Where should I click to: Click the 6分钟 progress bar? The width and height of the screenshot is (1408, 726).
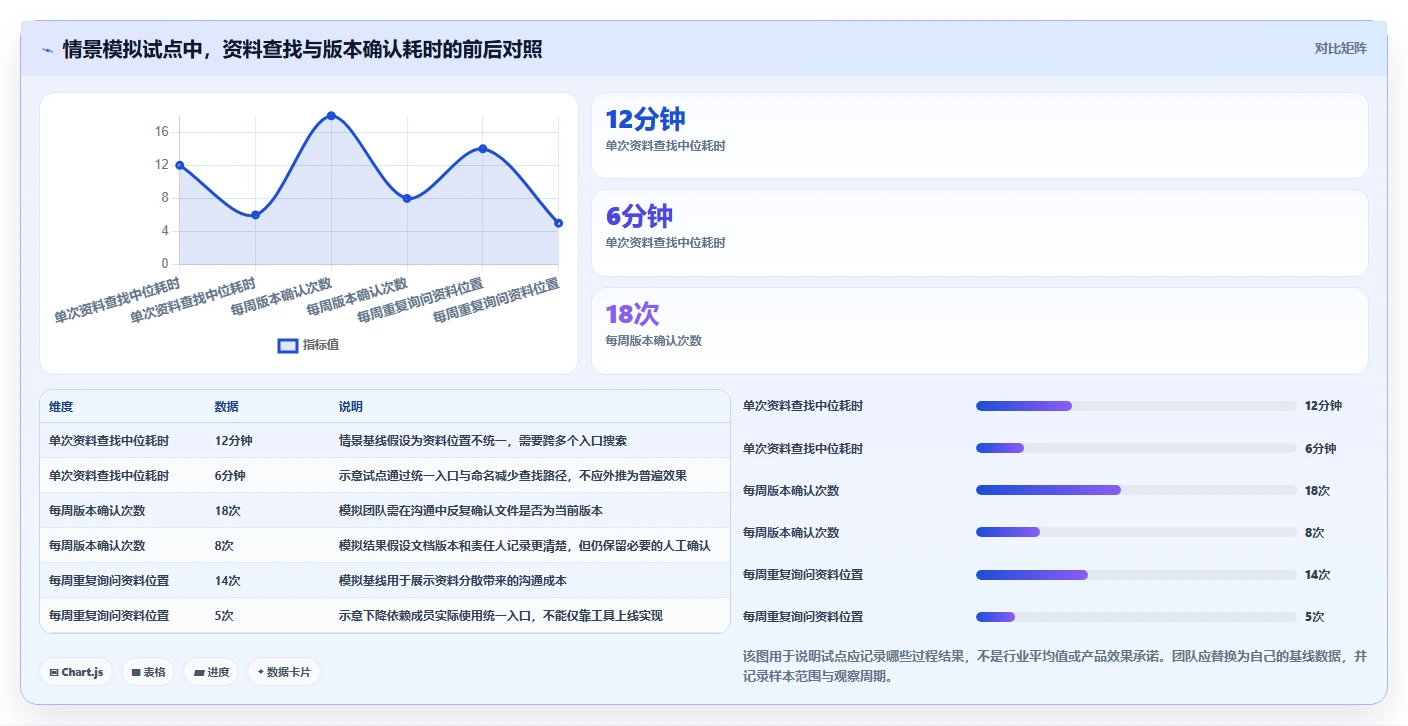coord(1136,448)
